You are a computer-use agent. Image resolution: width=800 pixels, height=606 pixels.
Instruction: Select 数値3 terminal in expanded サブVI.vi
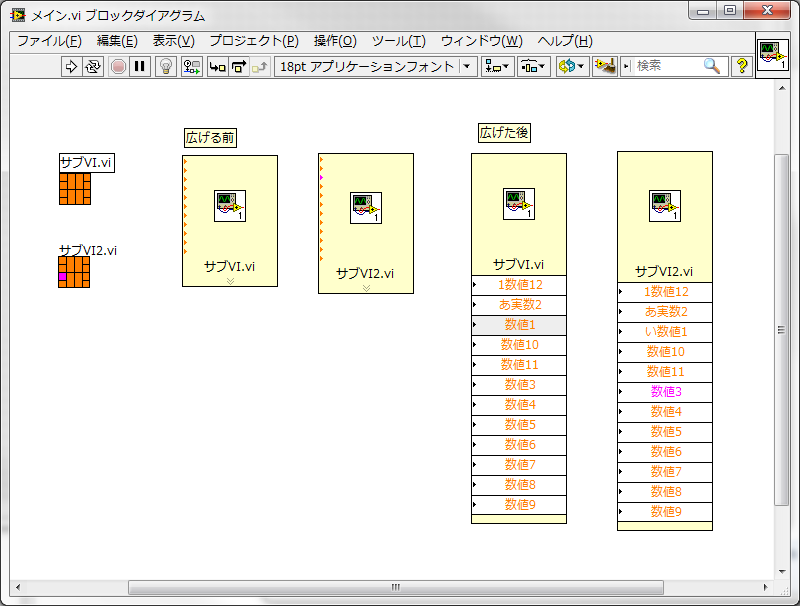click(x=519, y=385)
